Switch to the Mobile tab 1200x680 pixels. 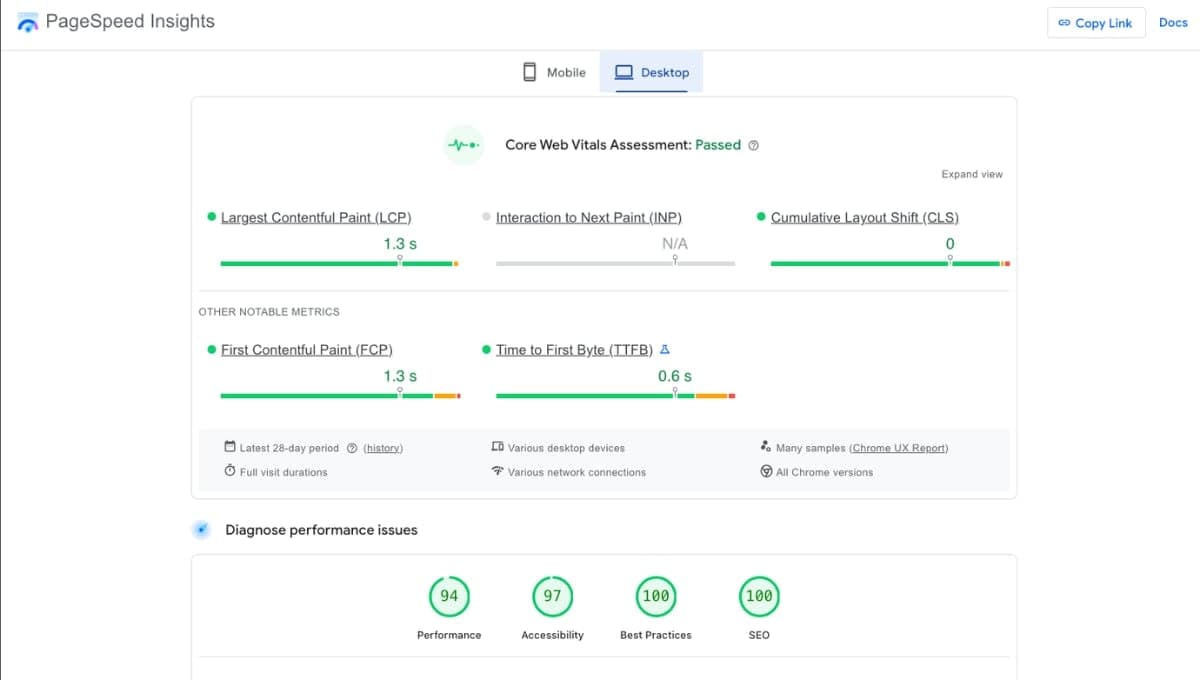click(x=554, y=72)
